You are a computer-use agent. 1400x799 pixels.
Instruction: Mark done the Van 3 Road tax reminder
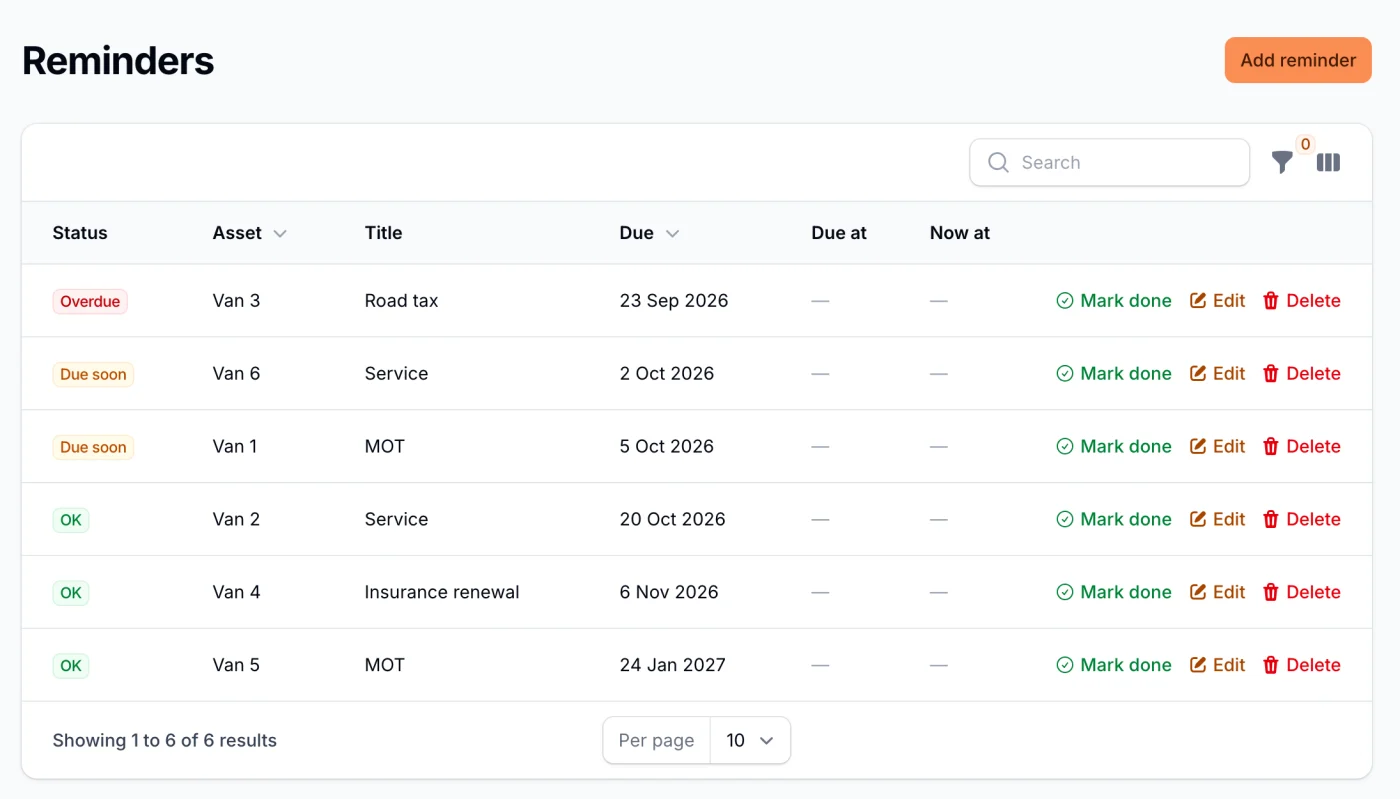tap(1114, 301)
